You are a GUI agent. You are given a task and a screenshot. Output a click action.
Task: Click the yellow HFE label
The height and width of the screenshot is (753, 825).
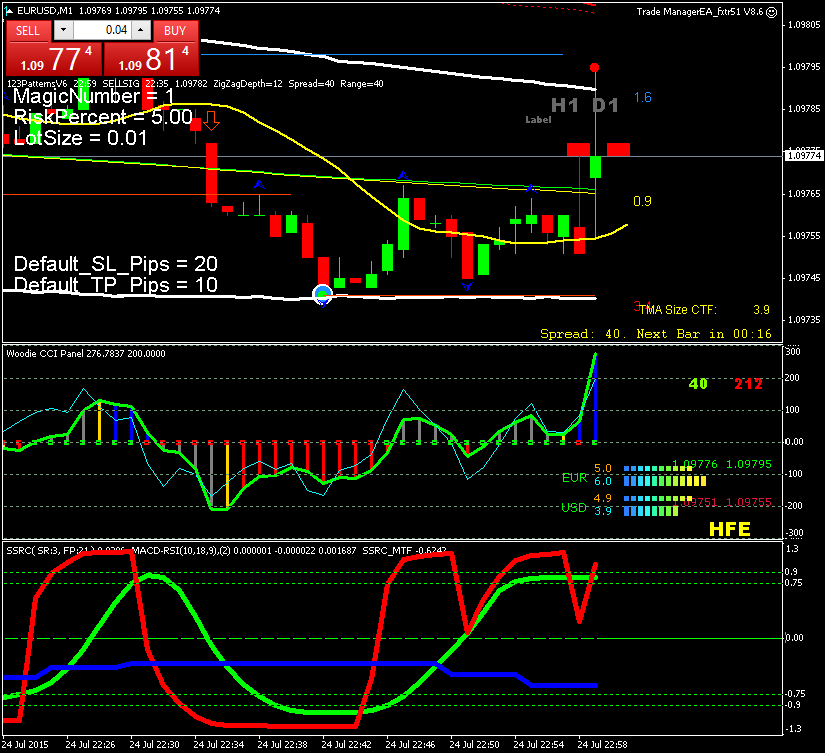[x=730, y=529]
